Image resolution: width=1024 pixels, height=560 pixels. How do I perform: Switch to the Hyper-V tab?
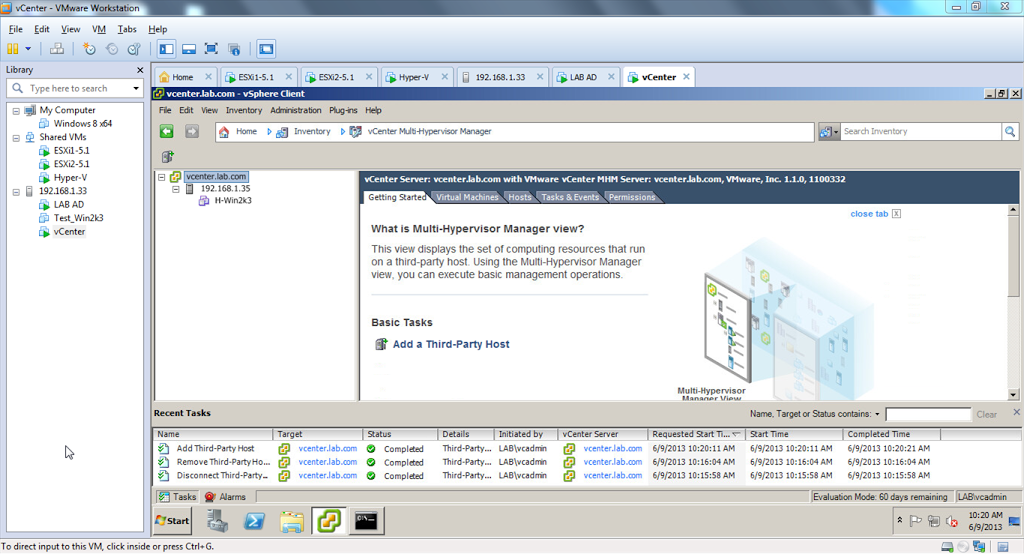[x=413, y=77]
